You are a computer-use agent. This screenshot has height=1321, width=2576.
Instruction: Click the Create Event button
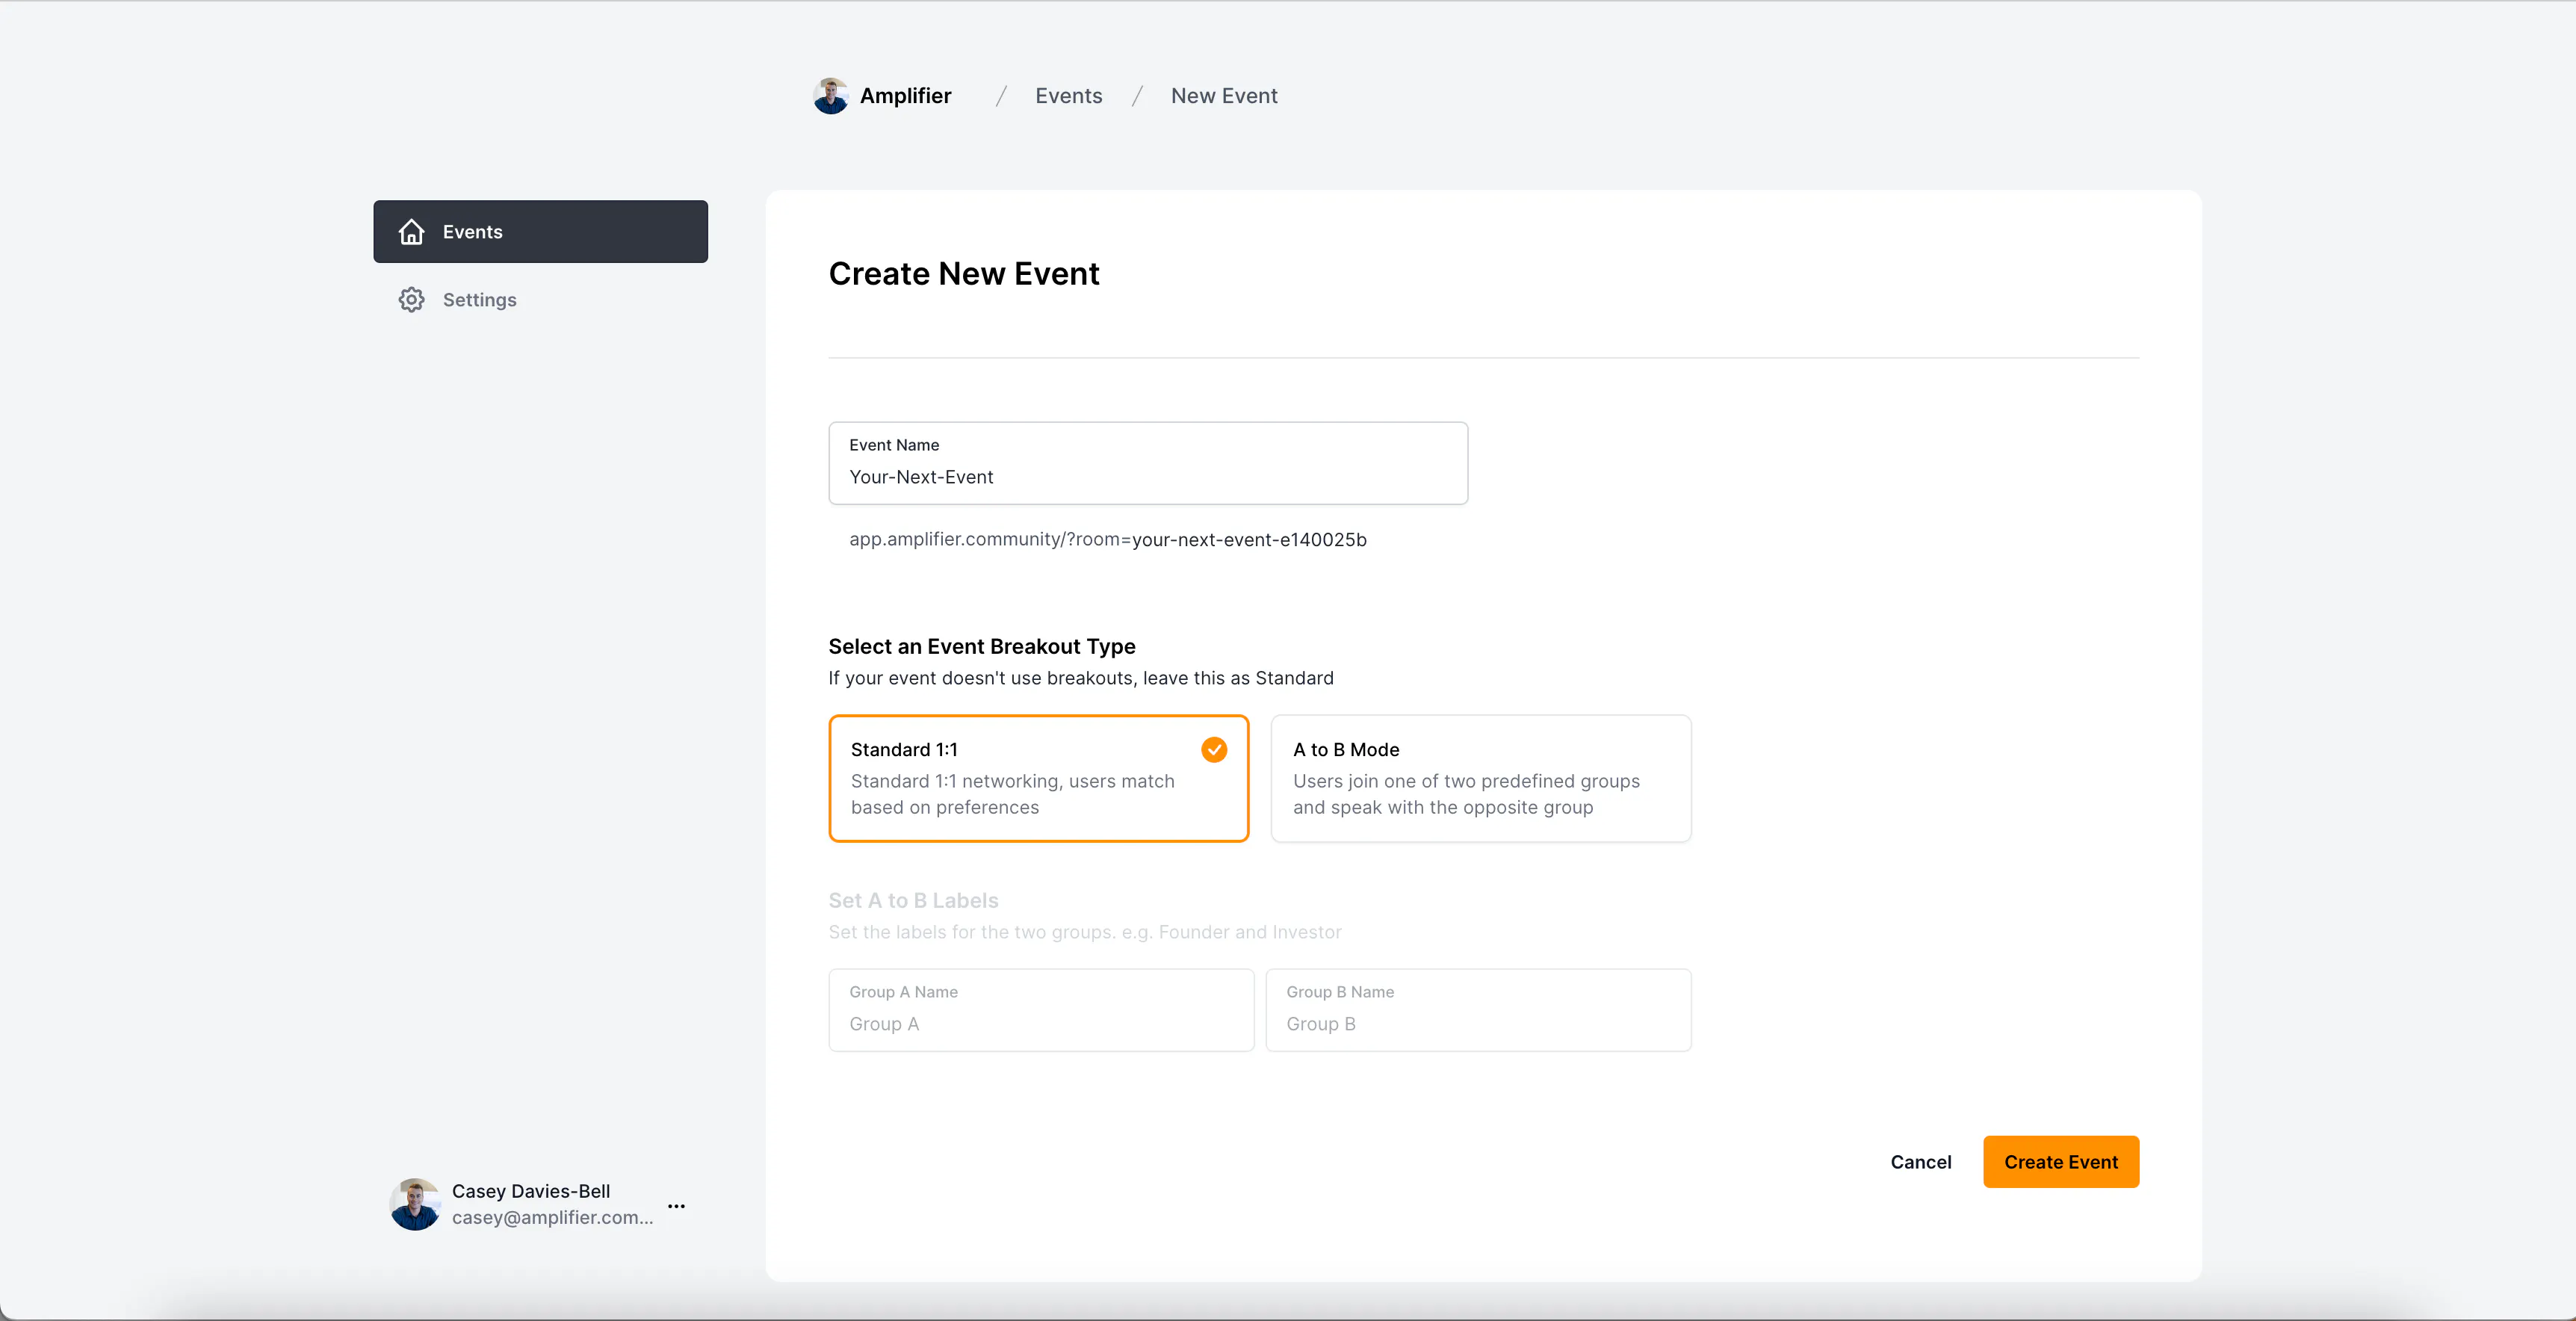(x=2060, y=1162)
